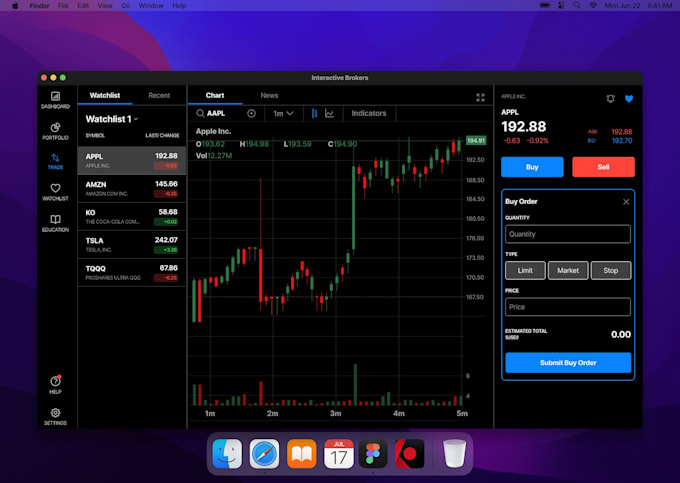Click the crosshair target icon in chart toolbar
The image size is (680, 483).
pos(251,113)
